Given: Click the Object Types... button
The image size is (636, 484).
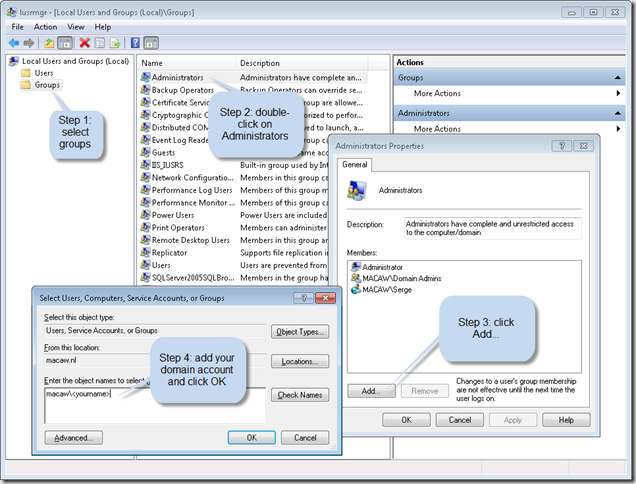Looking at the screenshot, I should coord(300,331).
